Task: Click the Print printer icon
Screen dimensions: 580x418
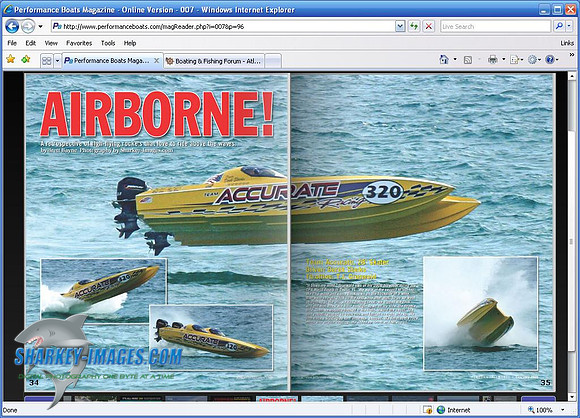Action: pos(492,60)
